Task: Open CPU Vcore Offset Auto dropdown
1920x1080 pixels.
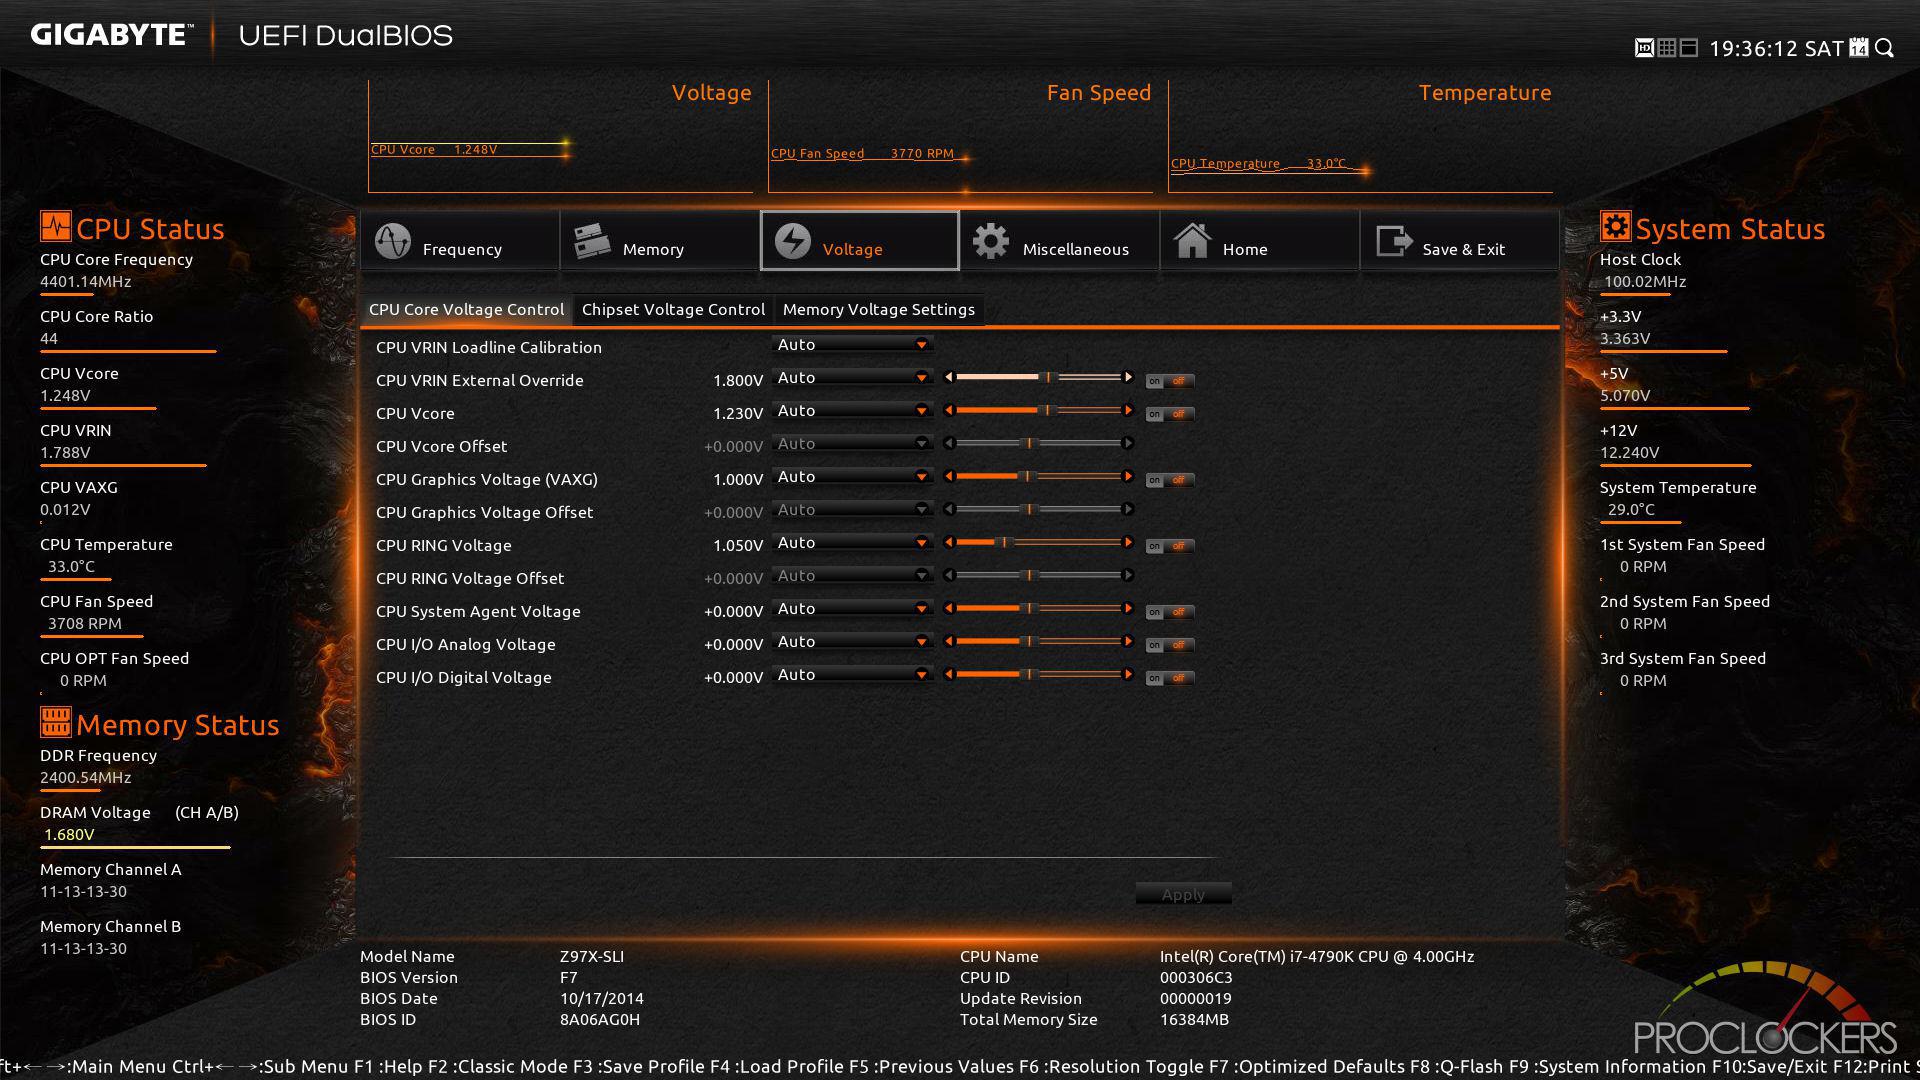Action: click(852, 443)
